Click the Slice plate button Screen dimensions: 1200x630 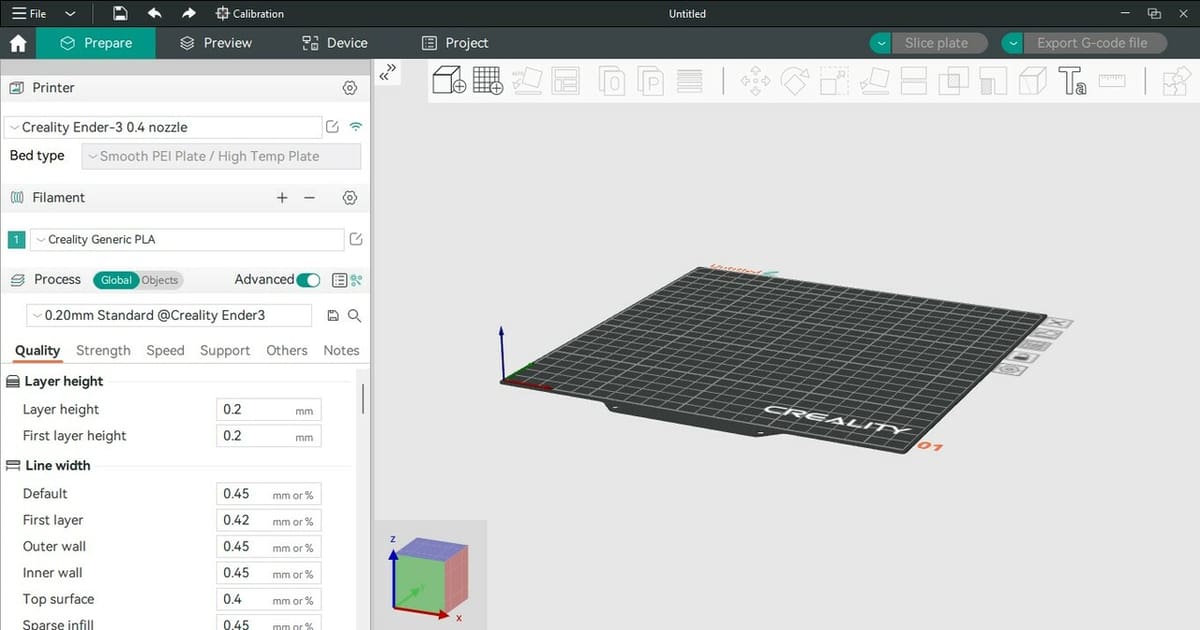[x=939, y=43]
